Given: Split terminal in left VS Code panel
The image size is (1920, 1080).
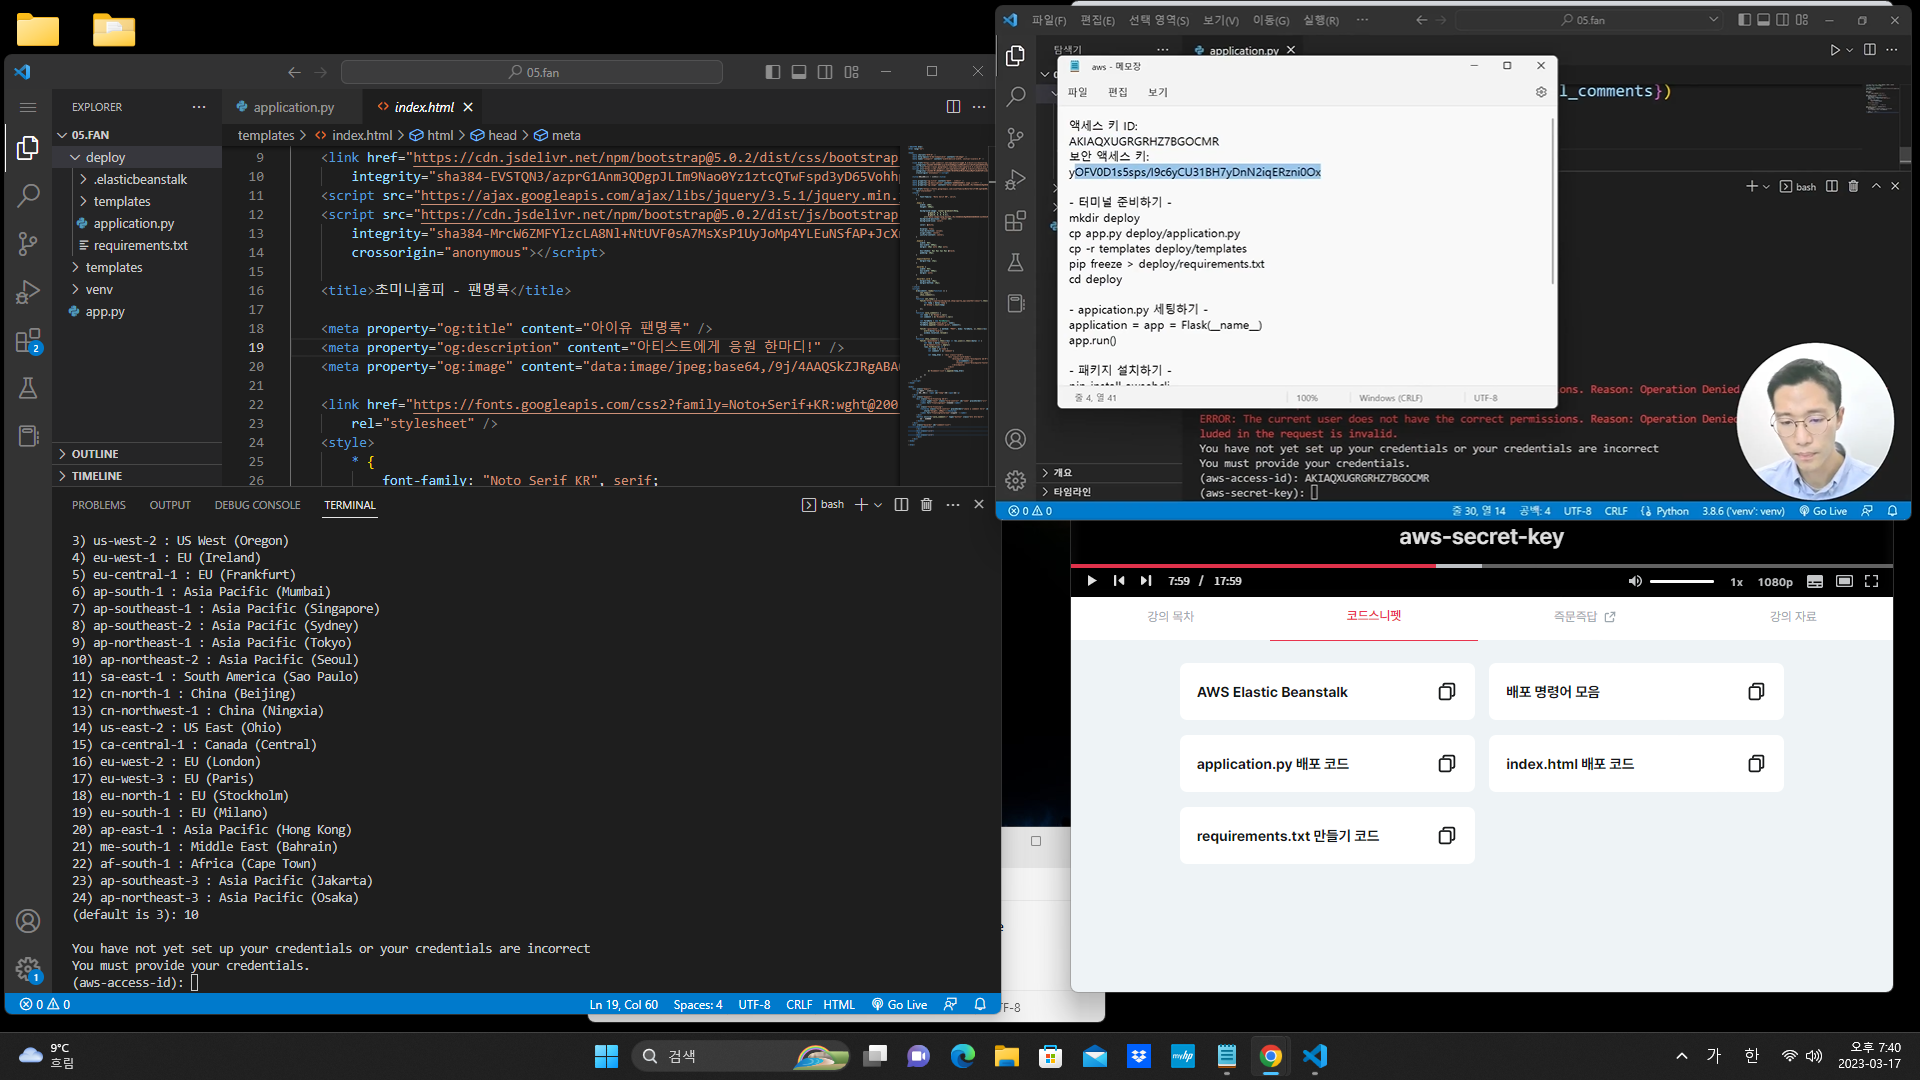Looking at the screenshot, I should click(901, 505).
